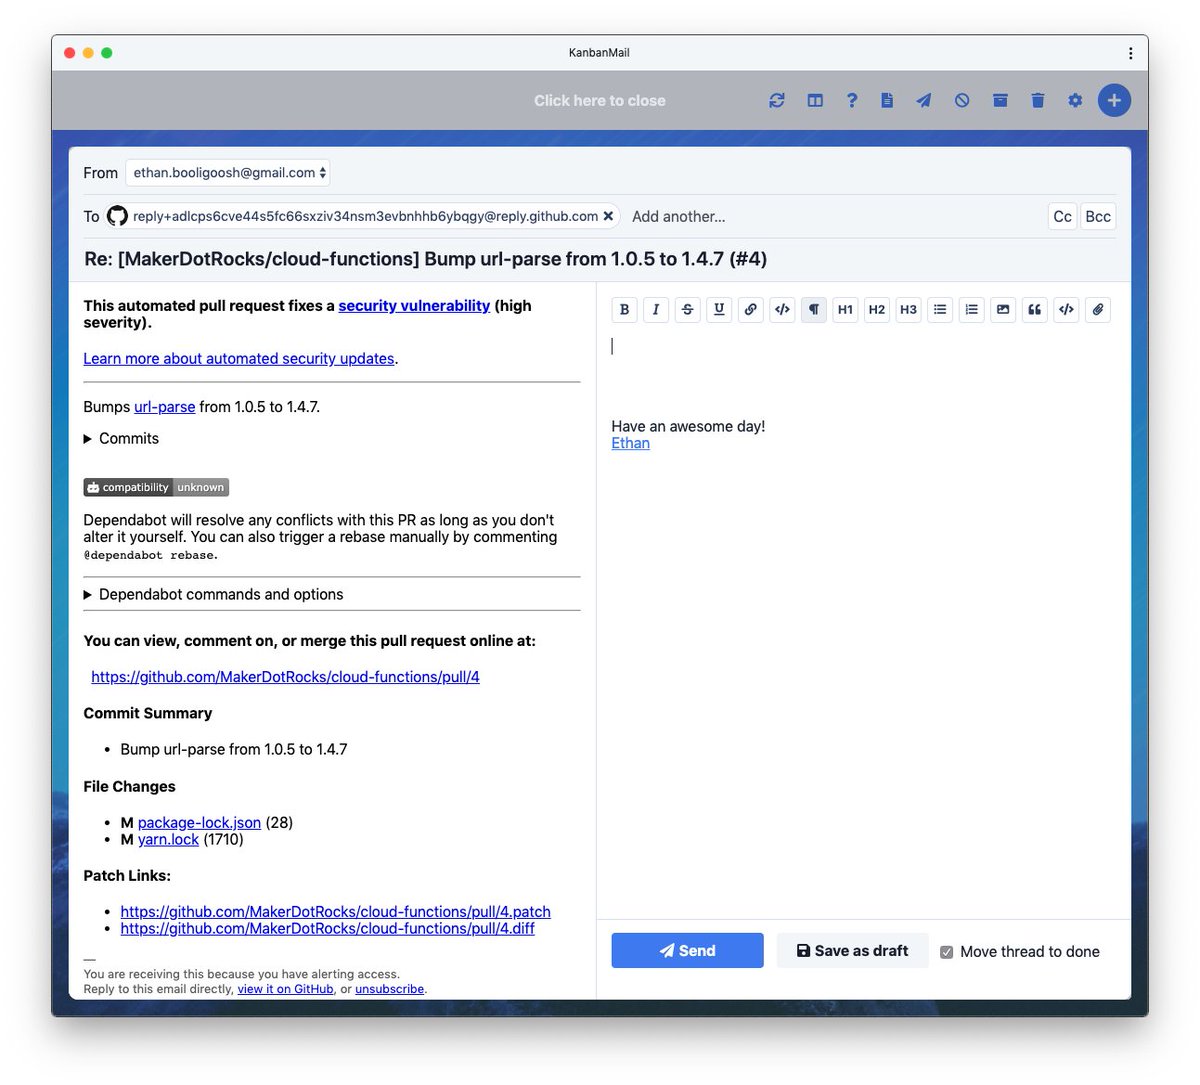The width and height of the screenshot is (1200, 1085).
Task: Open the three-dot menu in title bar
Action: (x=1130, y=53)
